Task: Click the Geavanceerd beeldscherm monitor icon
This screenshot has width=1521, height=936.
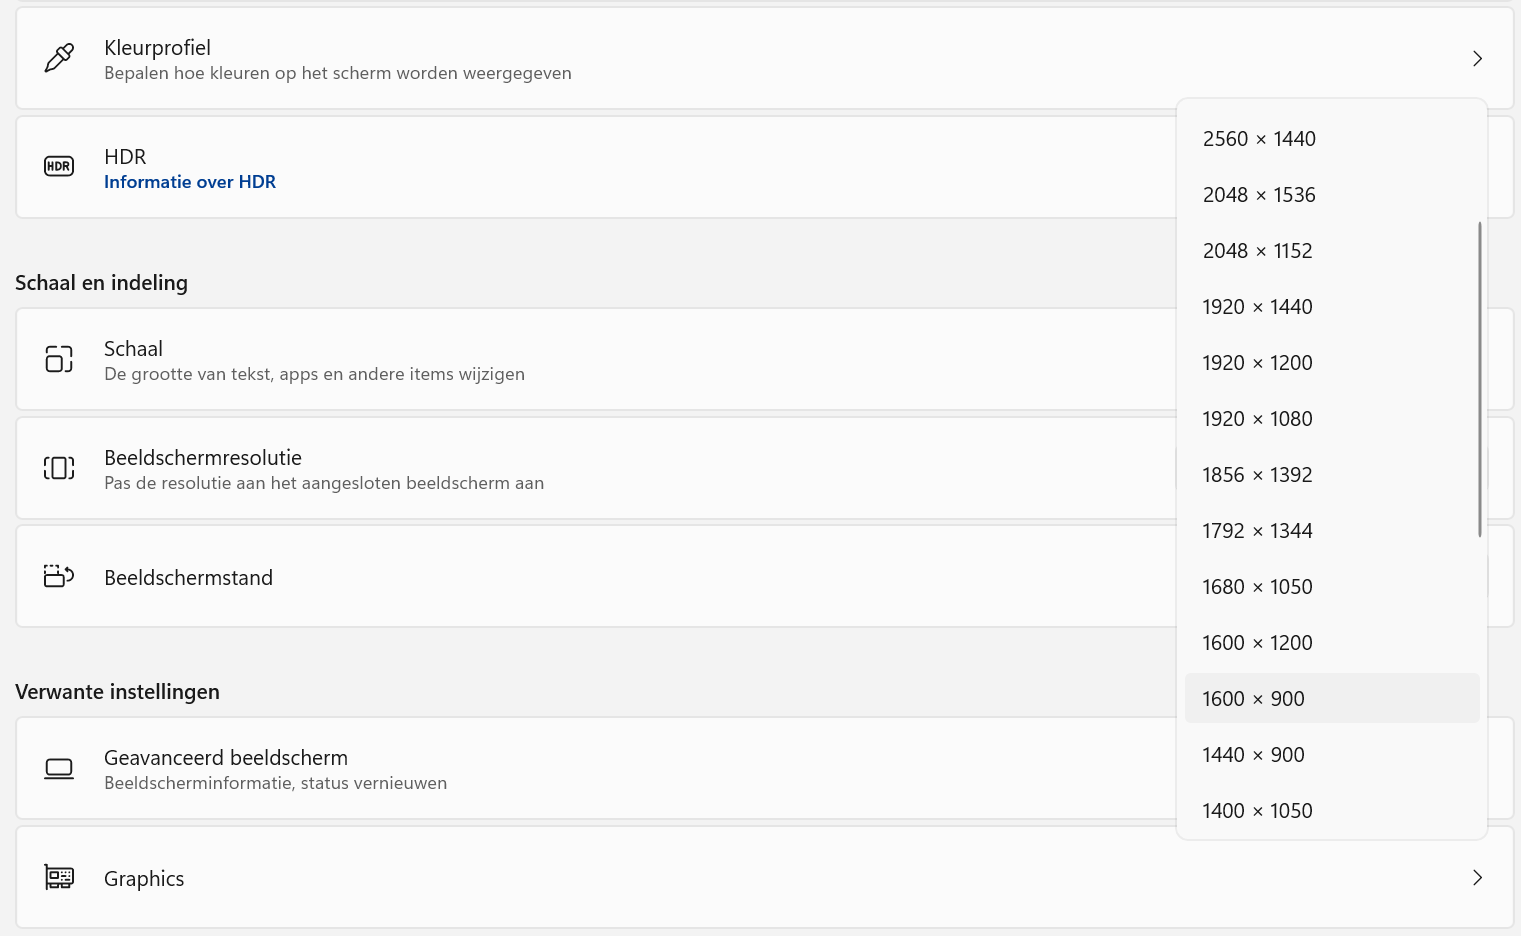Action: click(x=59, y=768)
